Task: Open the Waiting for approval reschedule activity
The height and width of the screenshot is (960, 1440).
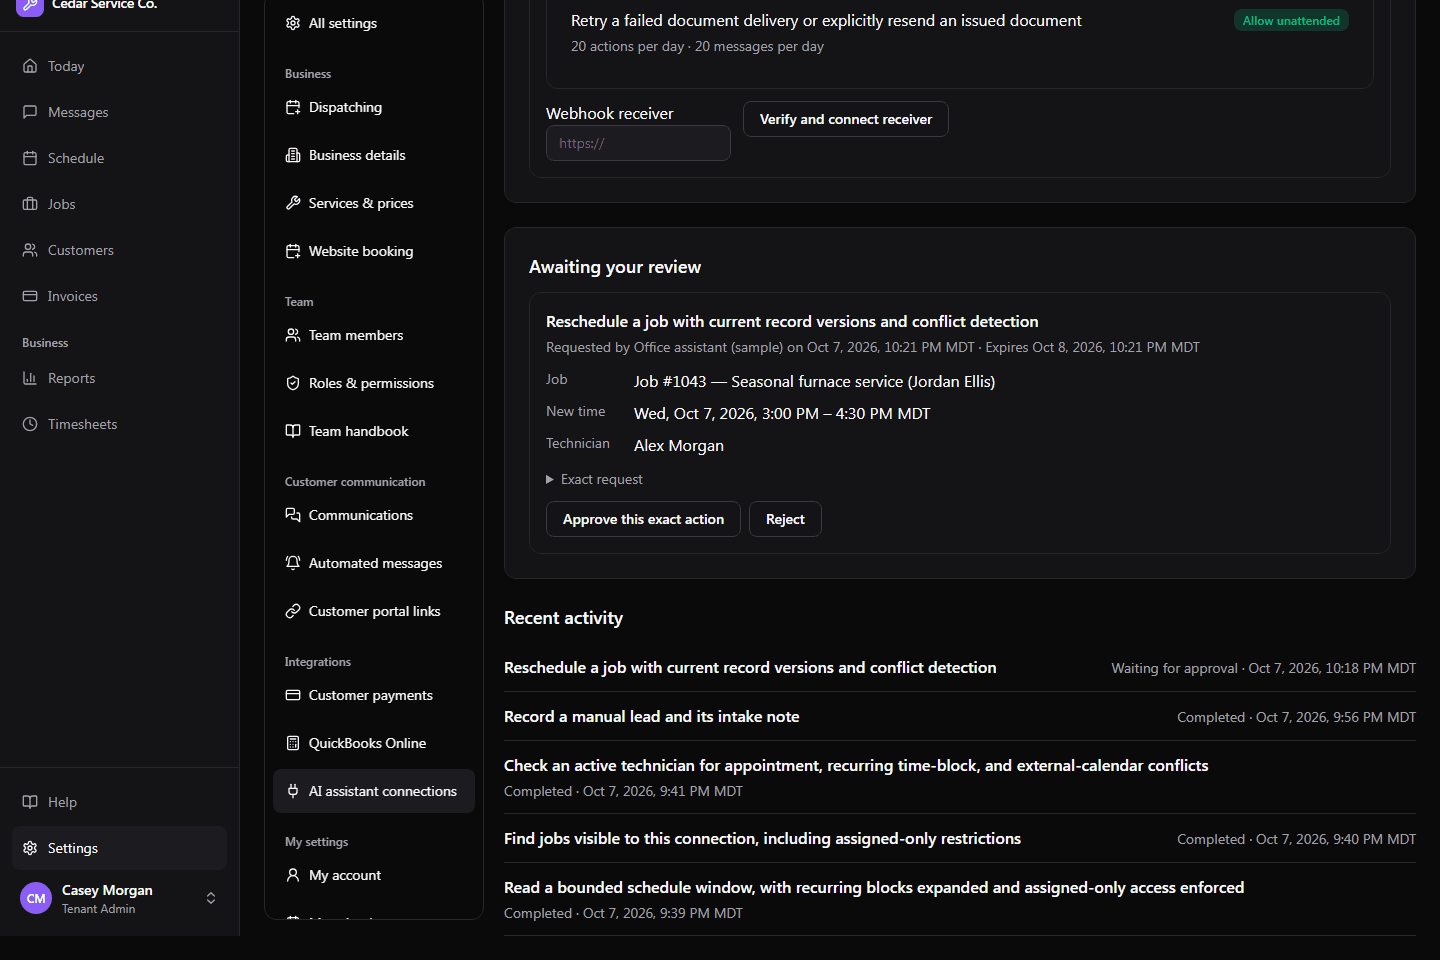Action: point(960,668)
